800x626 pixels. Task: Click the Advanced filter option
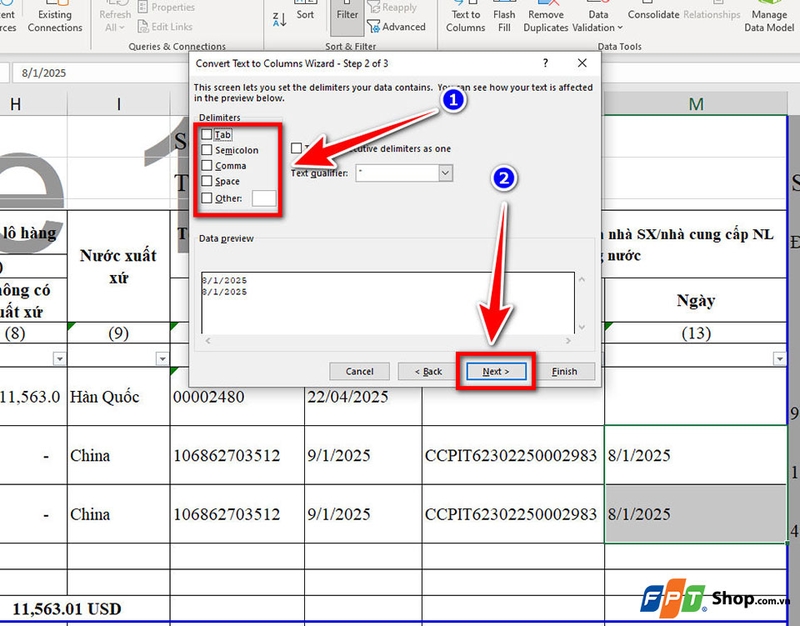pyautogui.click(x=399, y=27)
